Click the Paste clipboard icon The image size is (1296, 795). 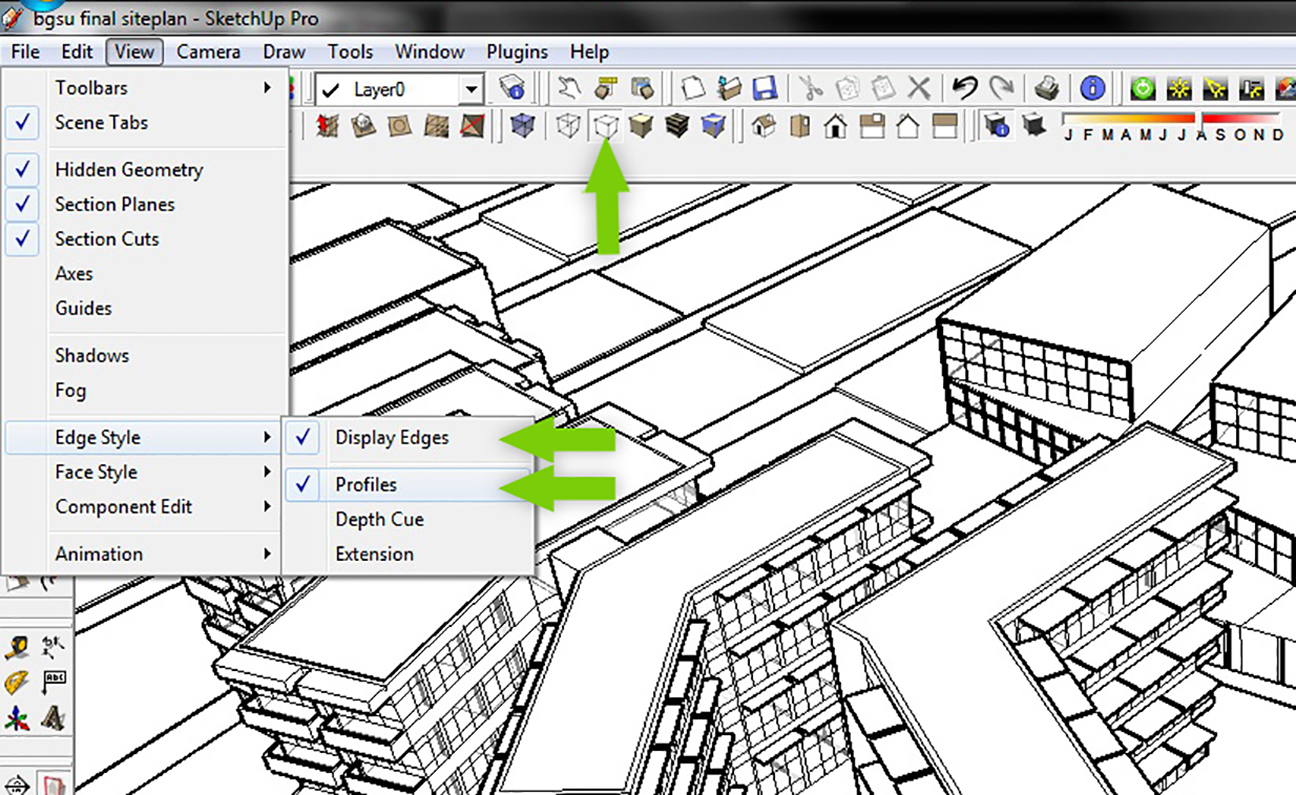(x=883, y=88)
